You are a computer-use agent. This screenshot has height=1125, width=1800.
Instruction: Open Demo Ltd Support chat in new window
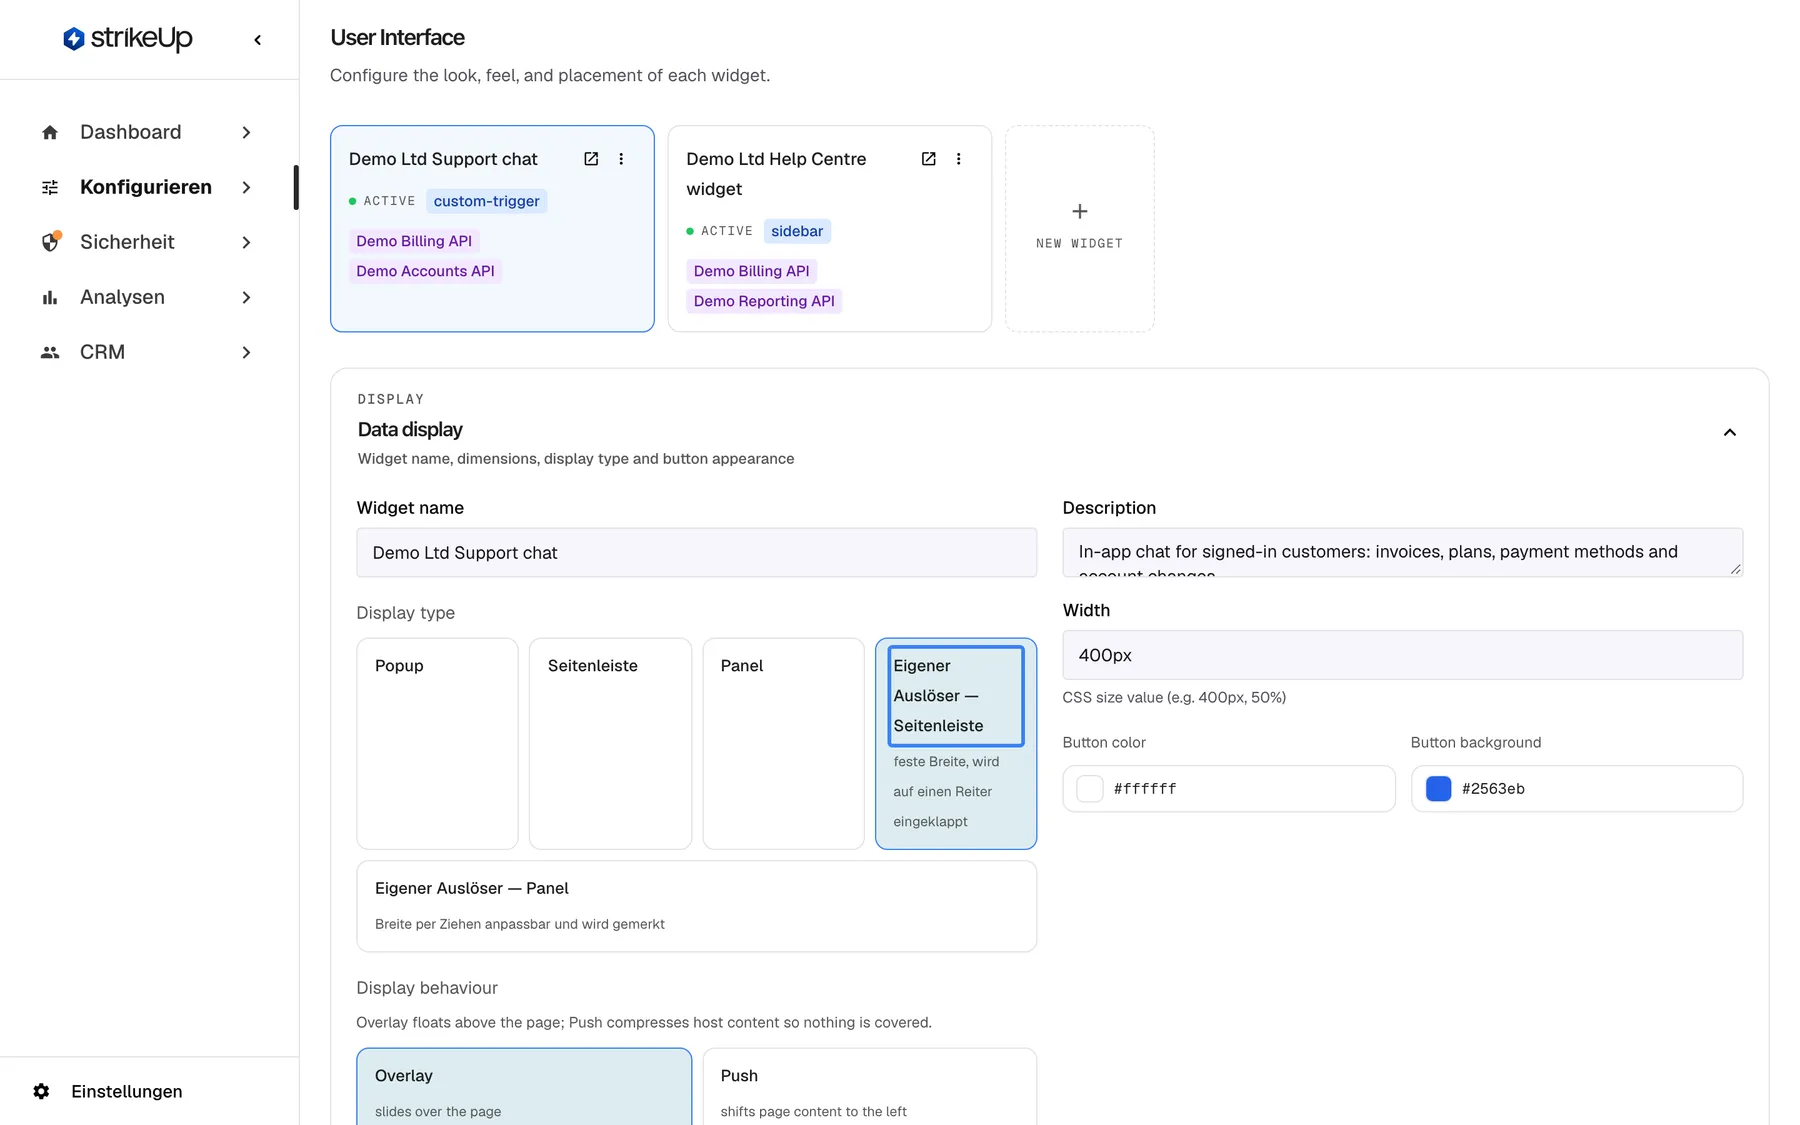591,159
